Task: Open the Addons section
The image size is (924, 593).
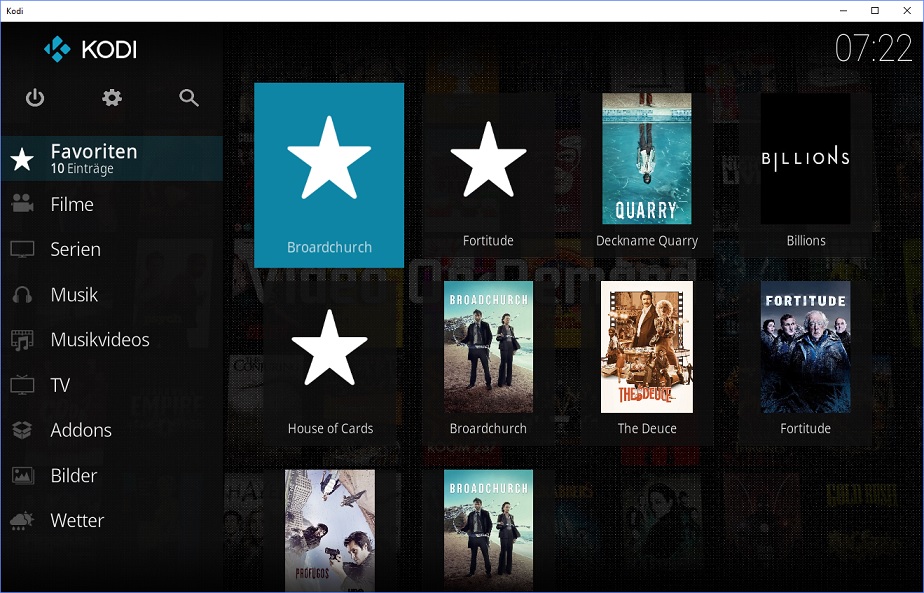Action: point(112,430)
